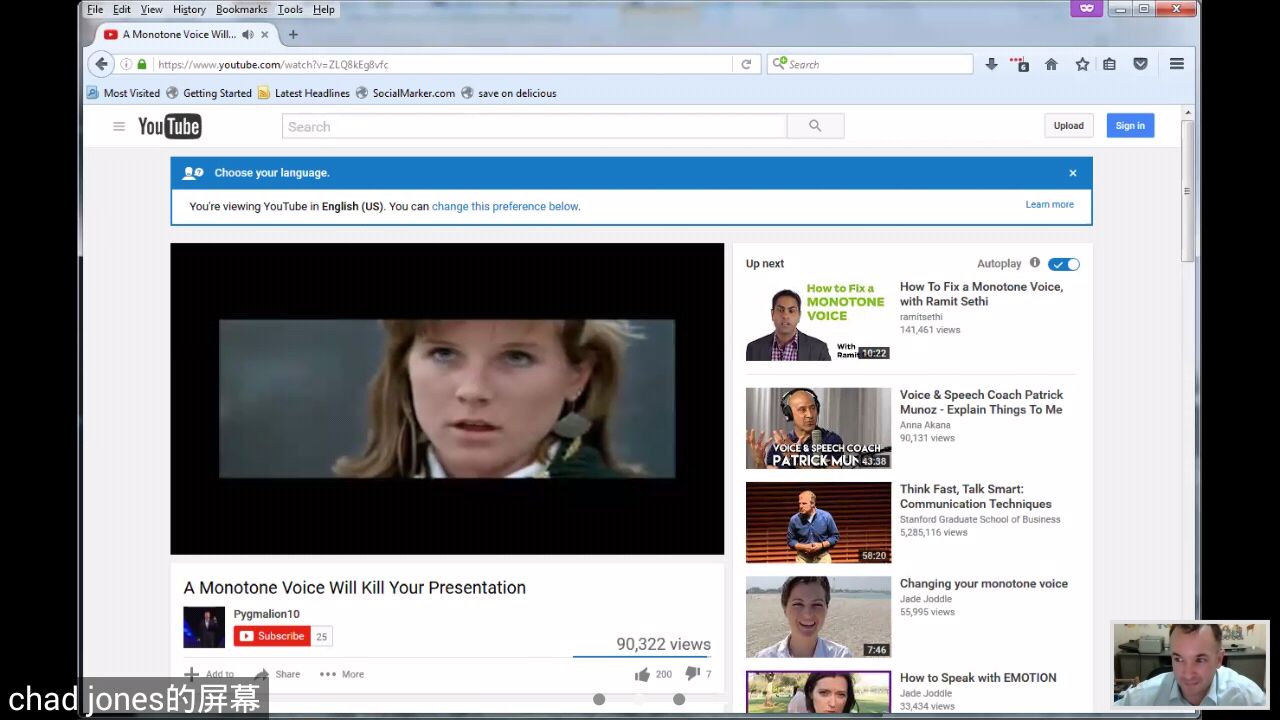
Task: Turn off the Autoplay switch
Action: coord(1064,264)
